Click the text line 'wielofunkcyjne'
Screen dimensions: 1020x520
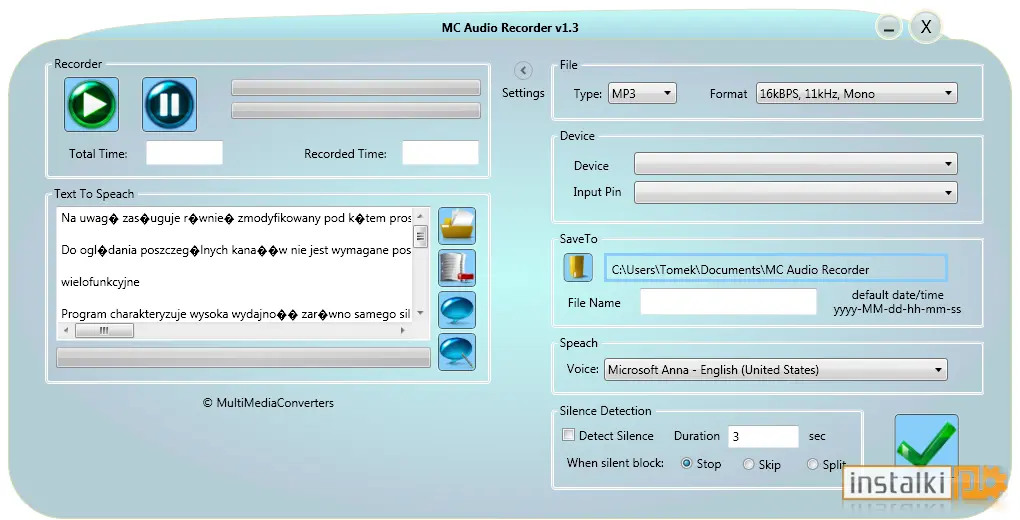tap(100, 282)
